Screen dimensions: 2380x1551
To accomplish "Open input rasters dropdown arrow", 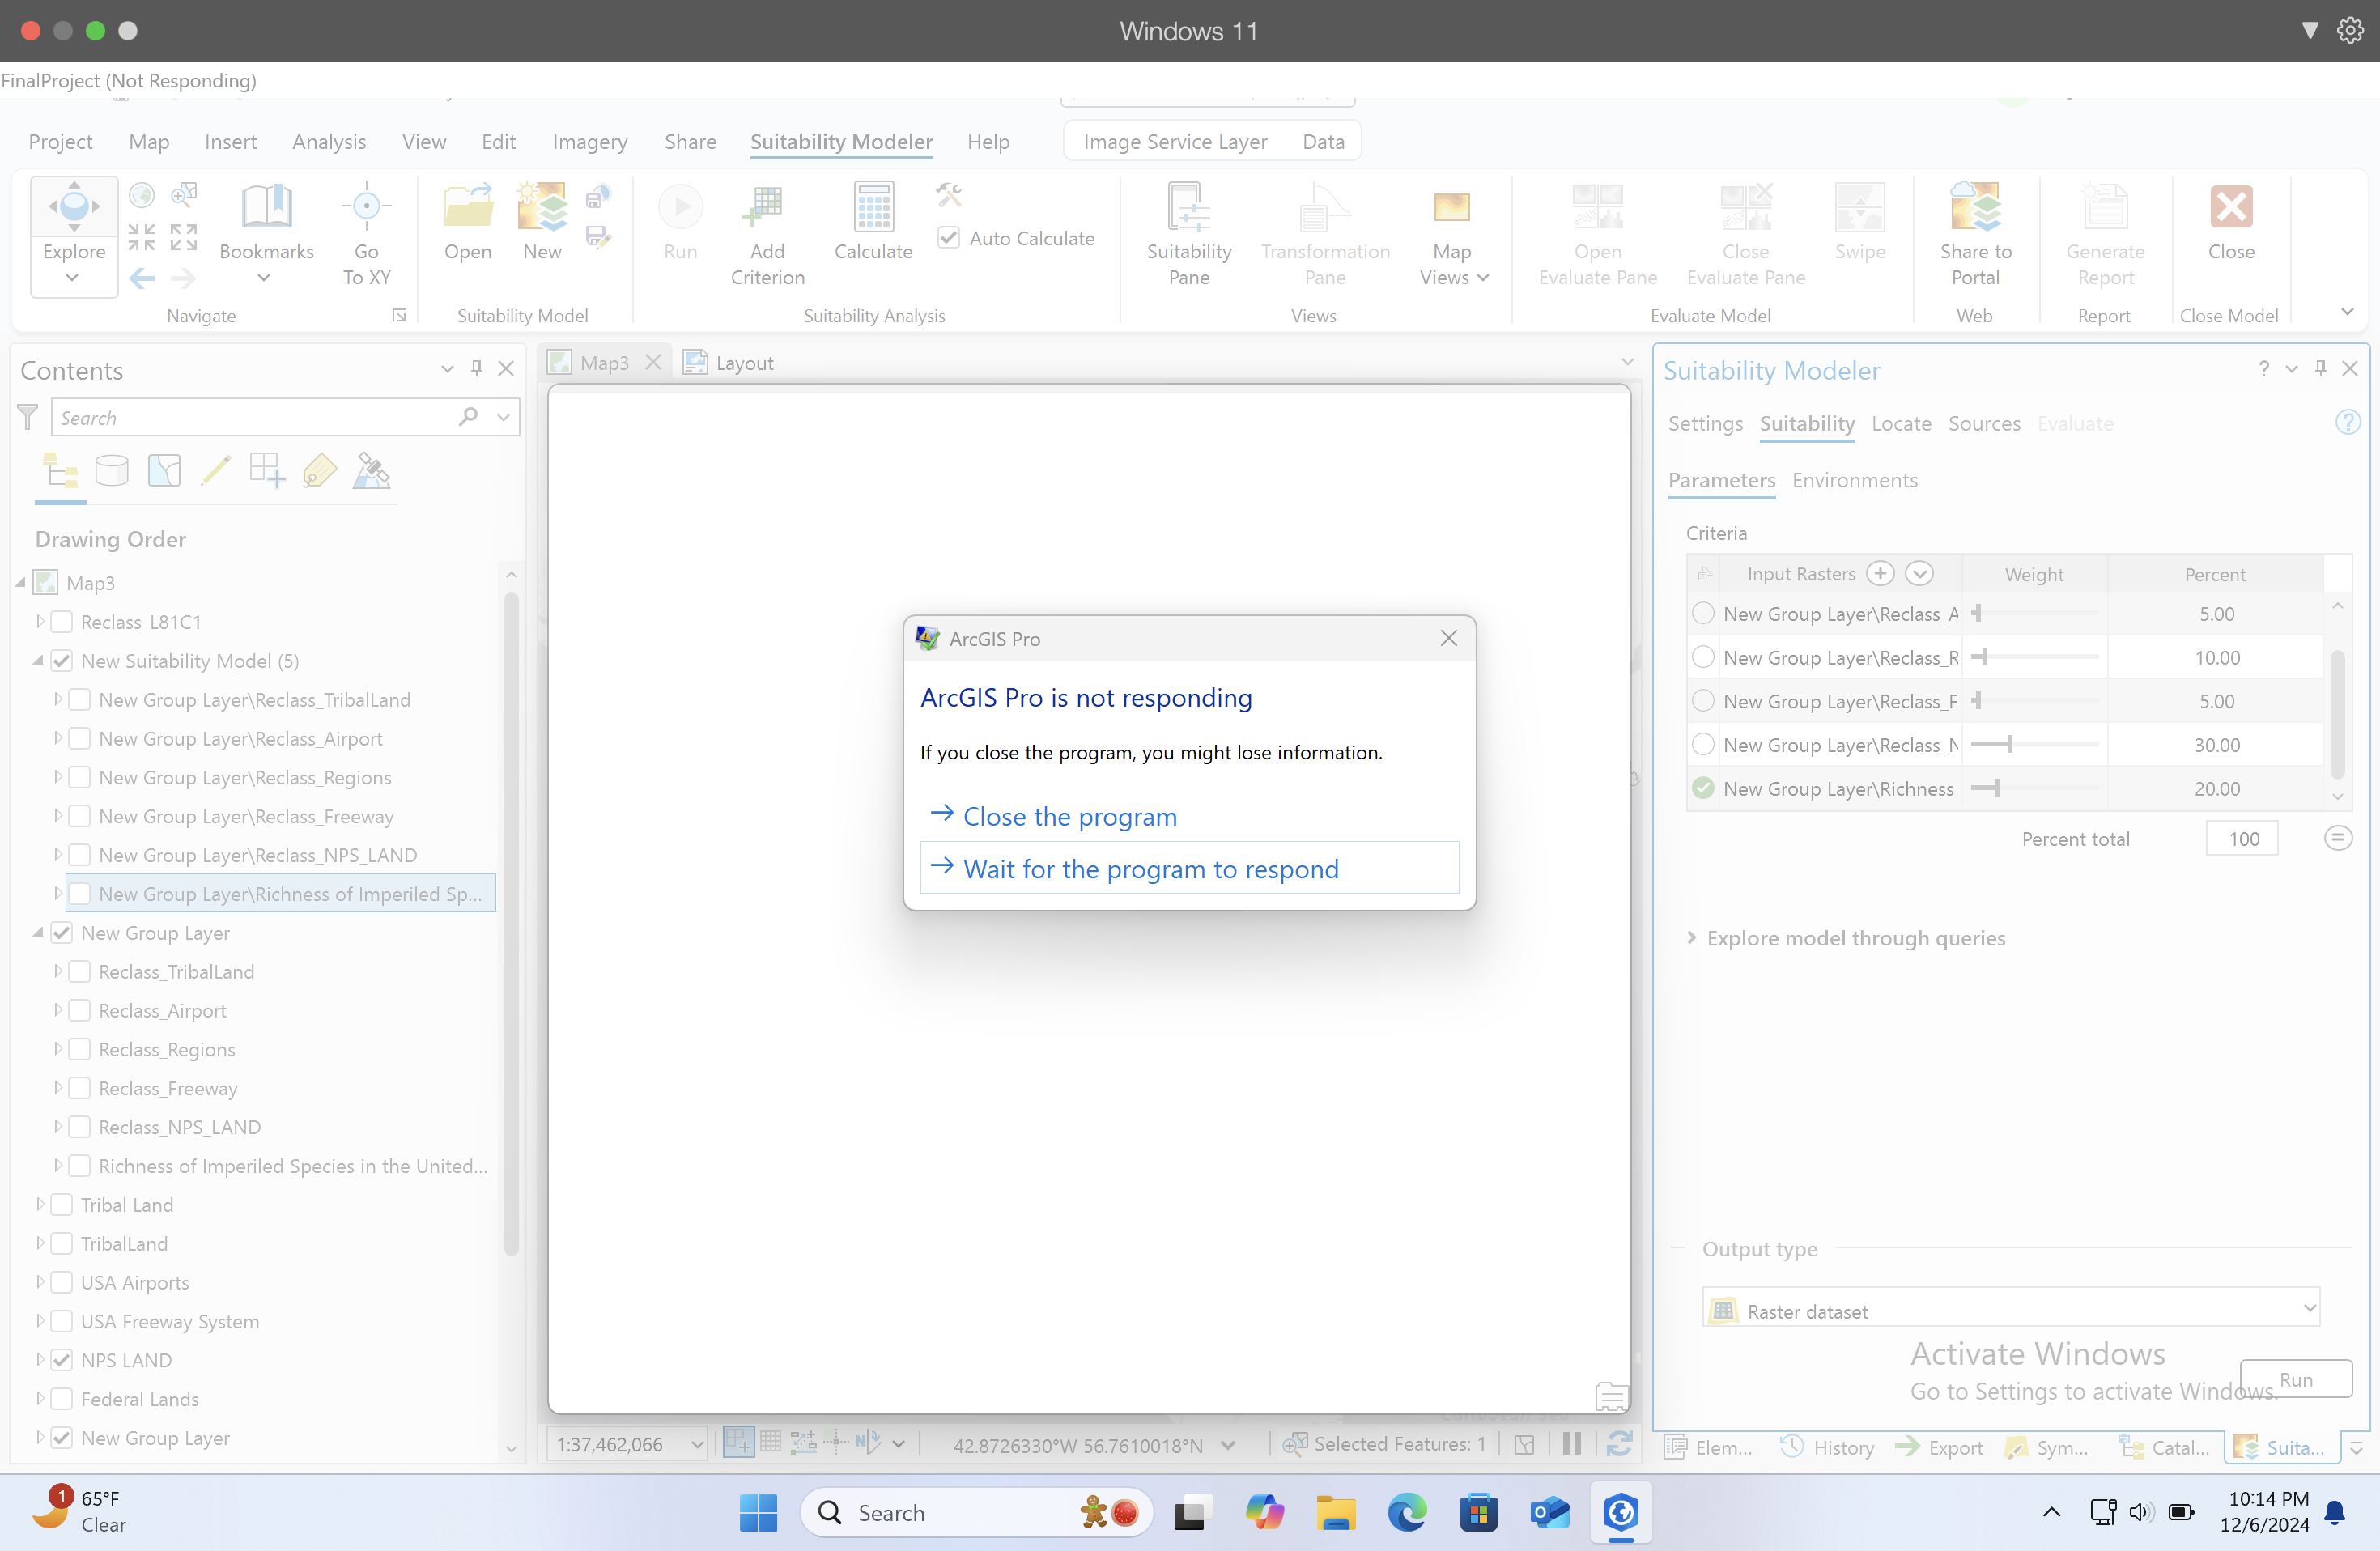I will 1919,573.
